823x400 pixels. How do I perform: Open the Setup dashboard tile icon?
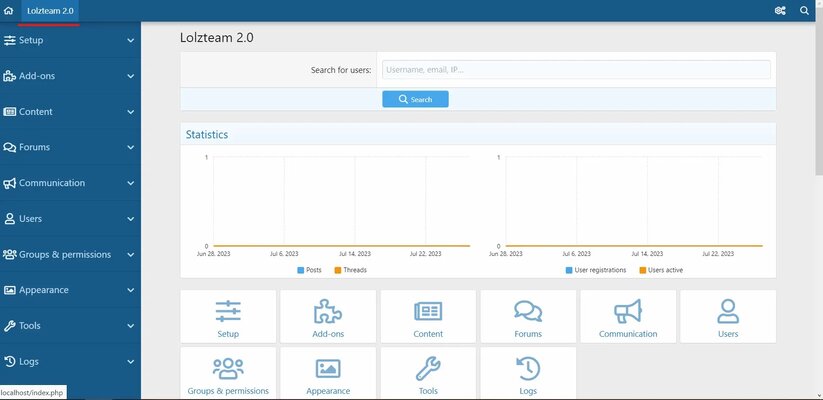228,311
